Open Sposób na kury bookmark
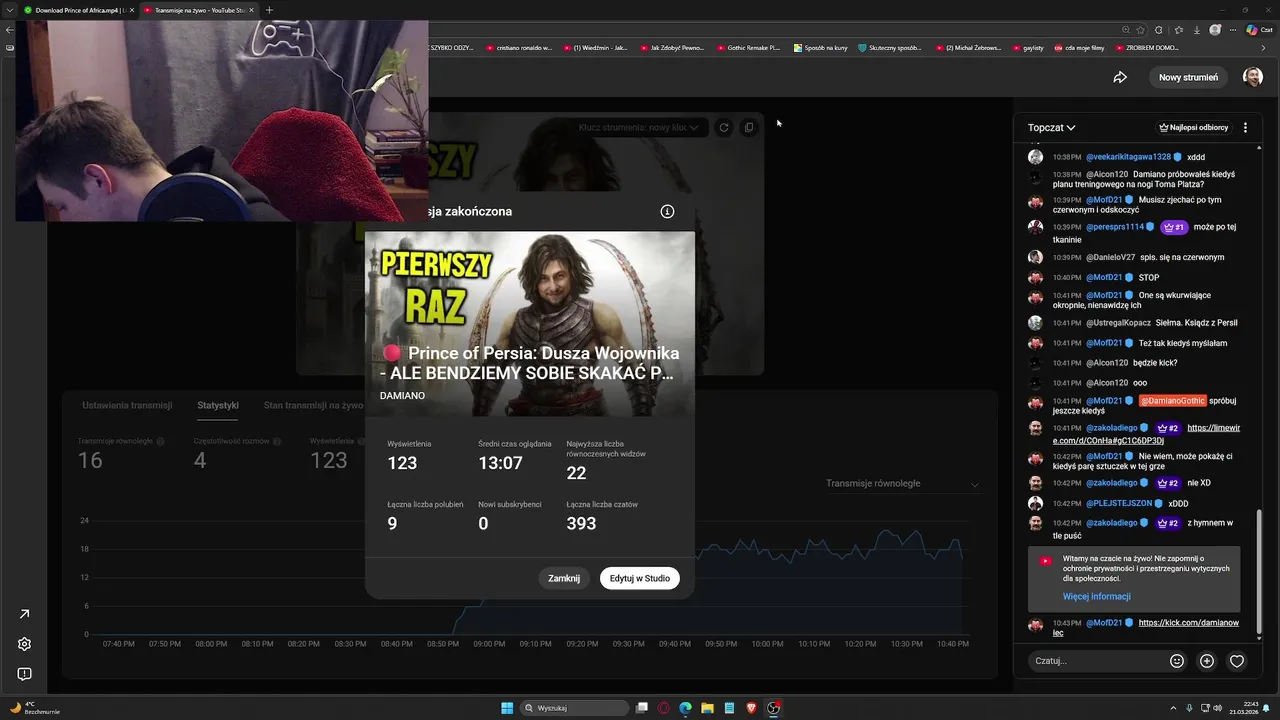1280x720 pixels. [820, 47]
